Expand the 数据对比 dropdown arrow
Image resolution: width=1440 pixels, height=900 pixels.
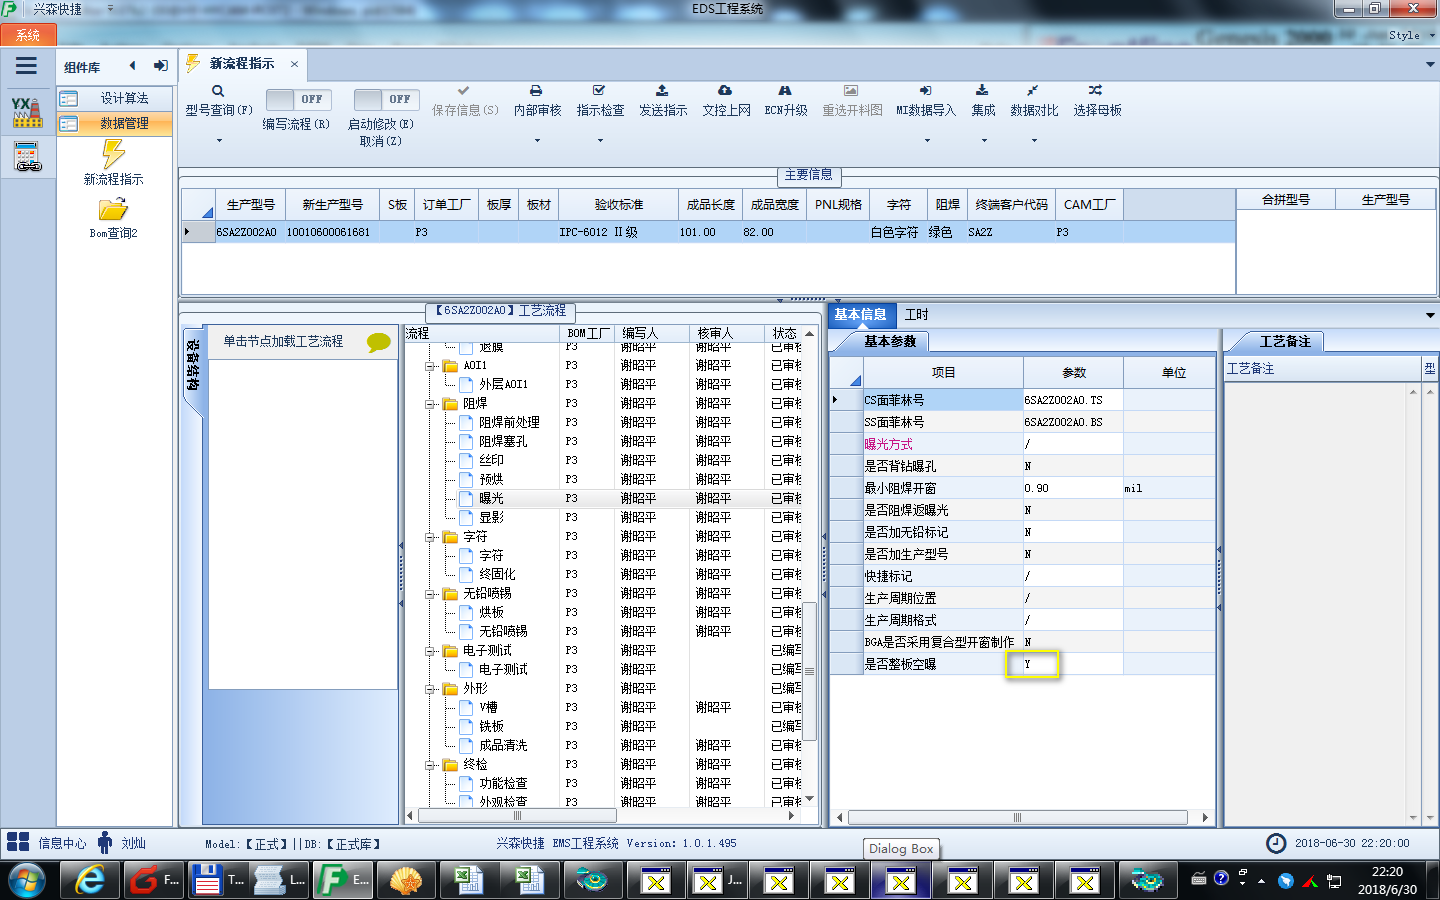(x=1034, y=141)
